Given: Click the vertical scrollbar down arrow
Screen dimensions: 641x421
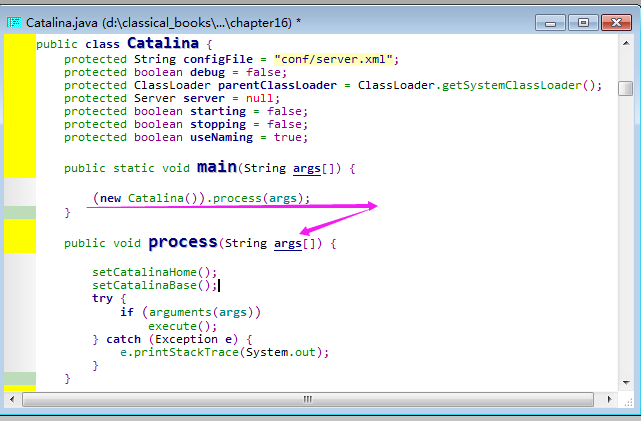Looking at the screenshot, I should click(x=626, y=383).
